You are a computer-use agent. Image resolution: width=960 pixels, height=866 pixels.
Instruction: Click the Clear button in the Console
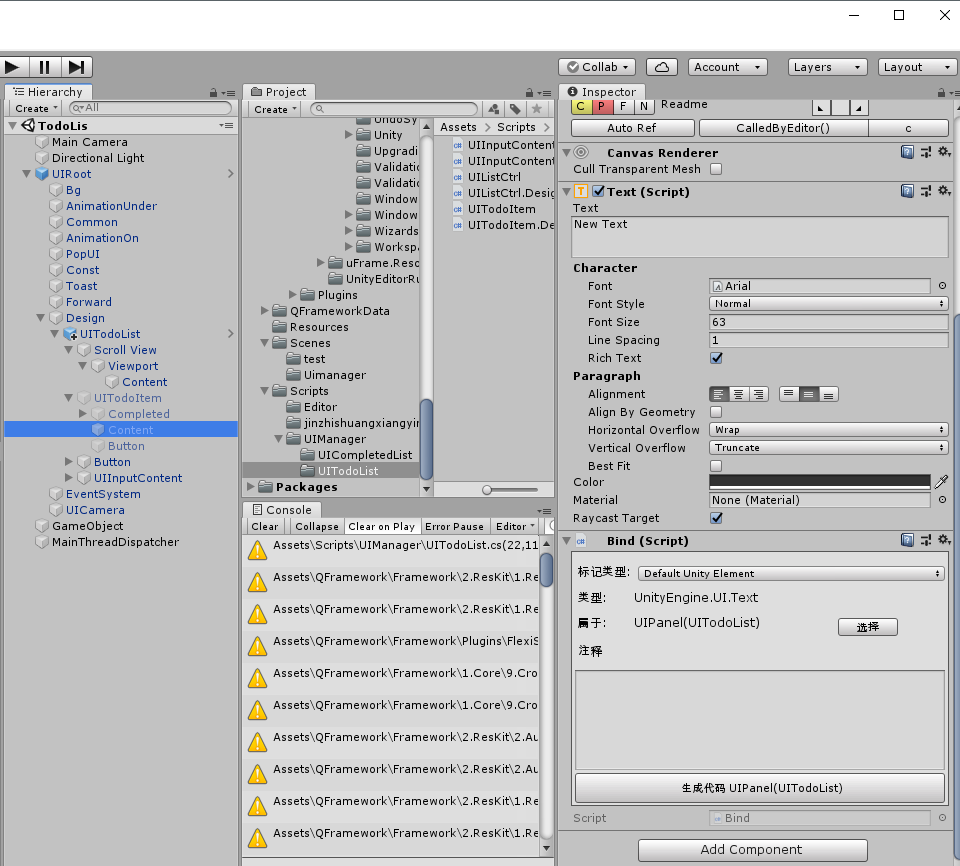pyautogui.click(x=264, y=526)
